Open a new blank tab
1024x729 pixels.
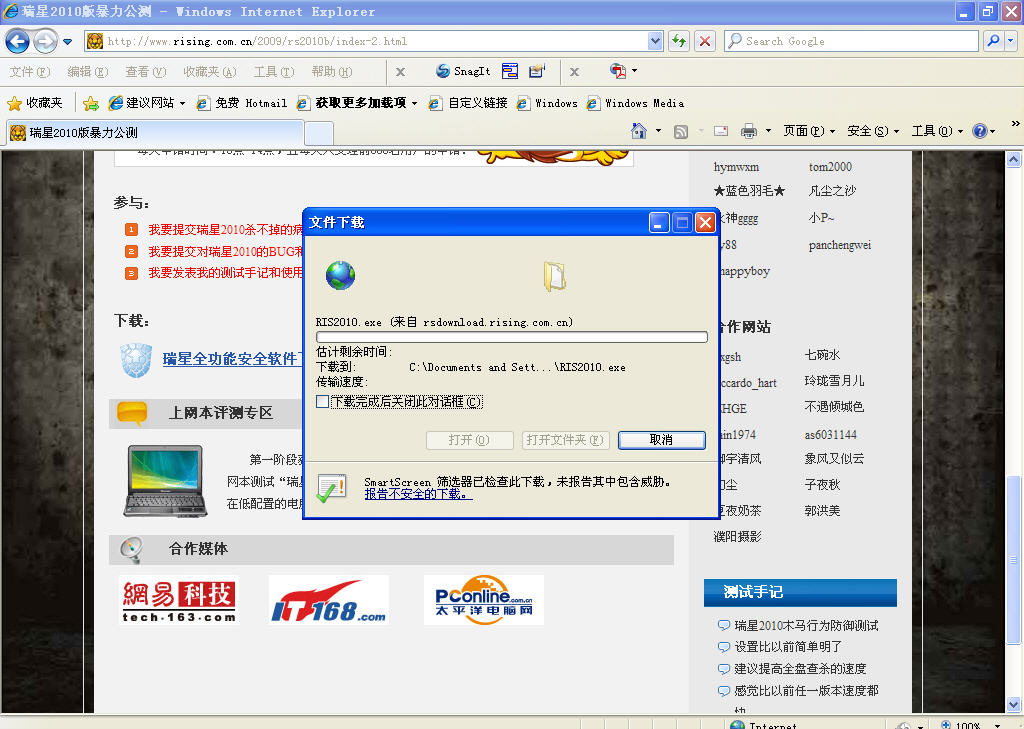tap(319, 133)
